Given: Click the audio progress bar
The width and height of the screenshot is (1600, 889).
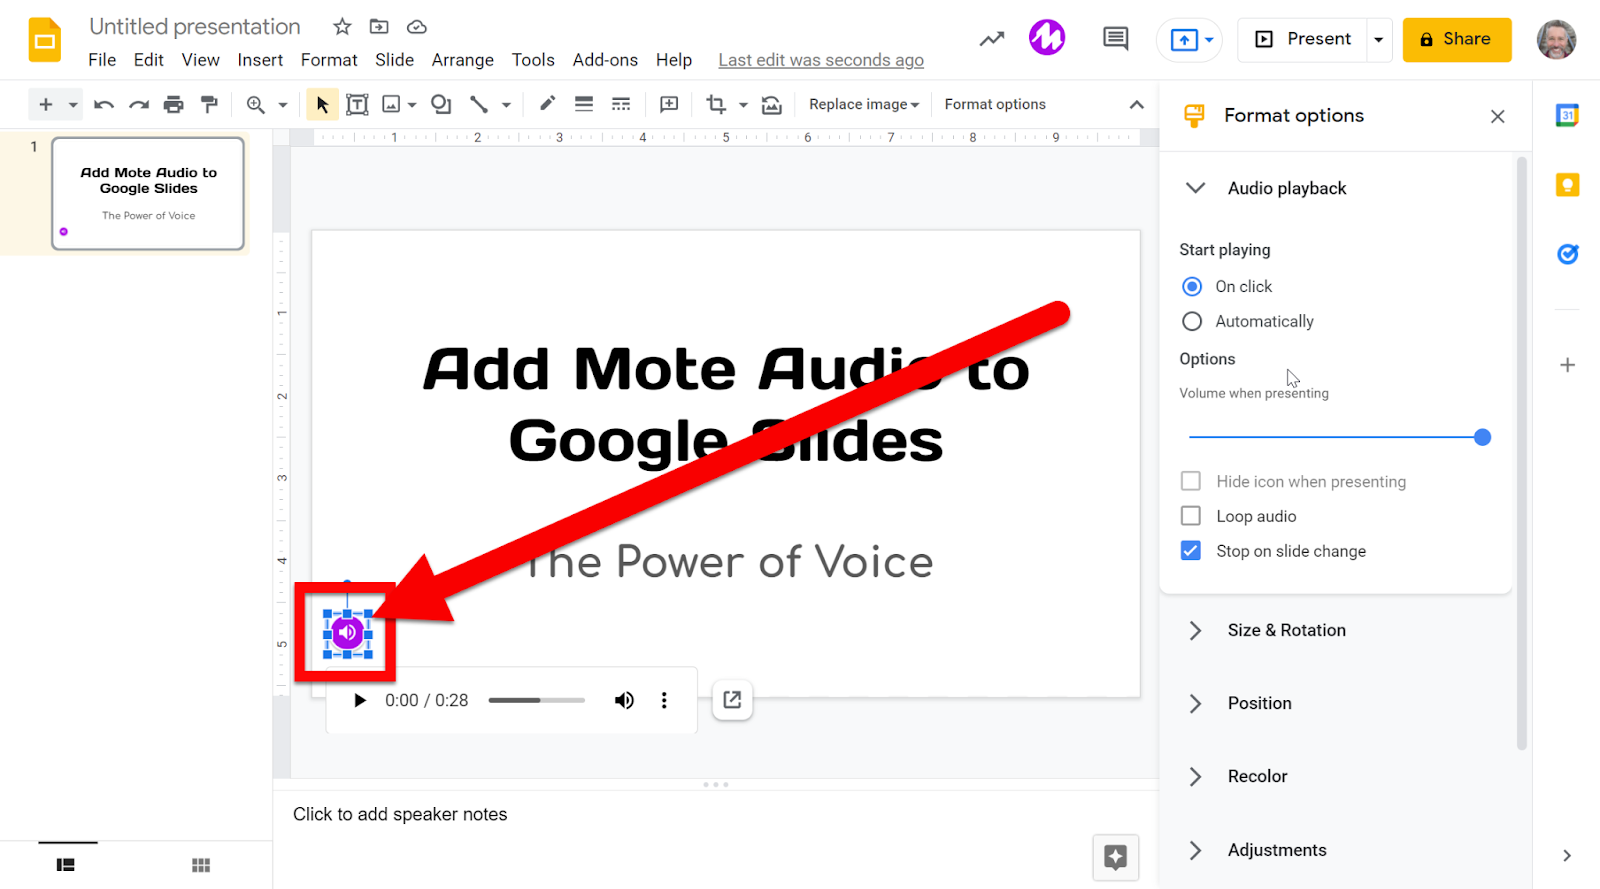Looking at the screenshot, I should (x=537, y=700).
